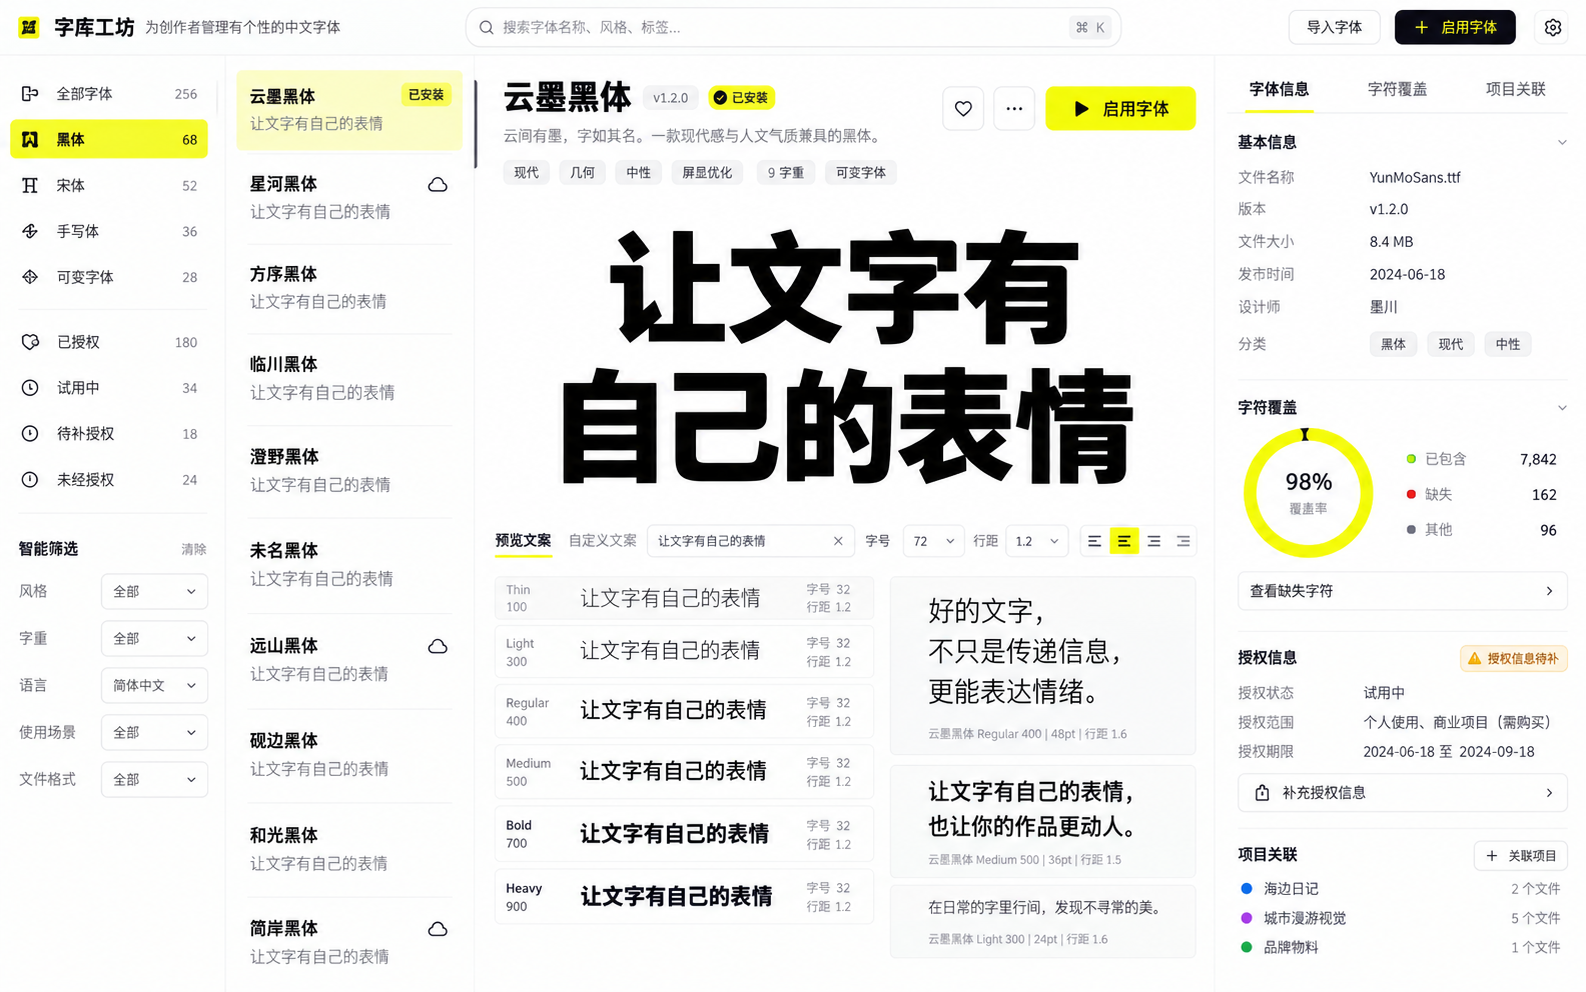Click the cloud download icon for 简岸黑体

coord(438,930)
